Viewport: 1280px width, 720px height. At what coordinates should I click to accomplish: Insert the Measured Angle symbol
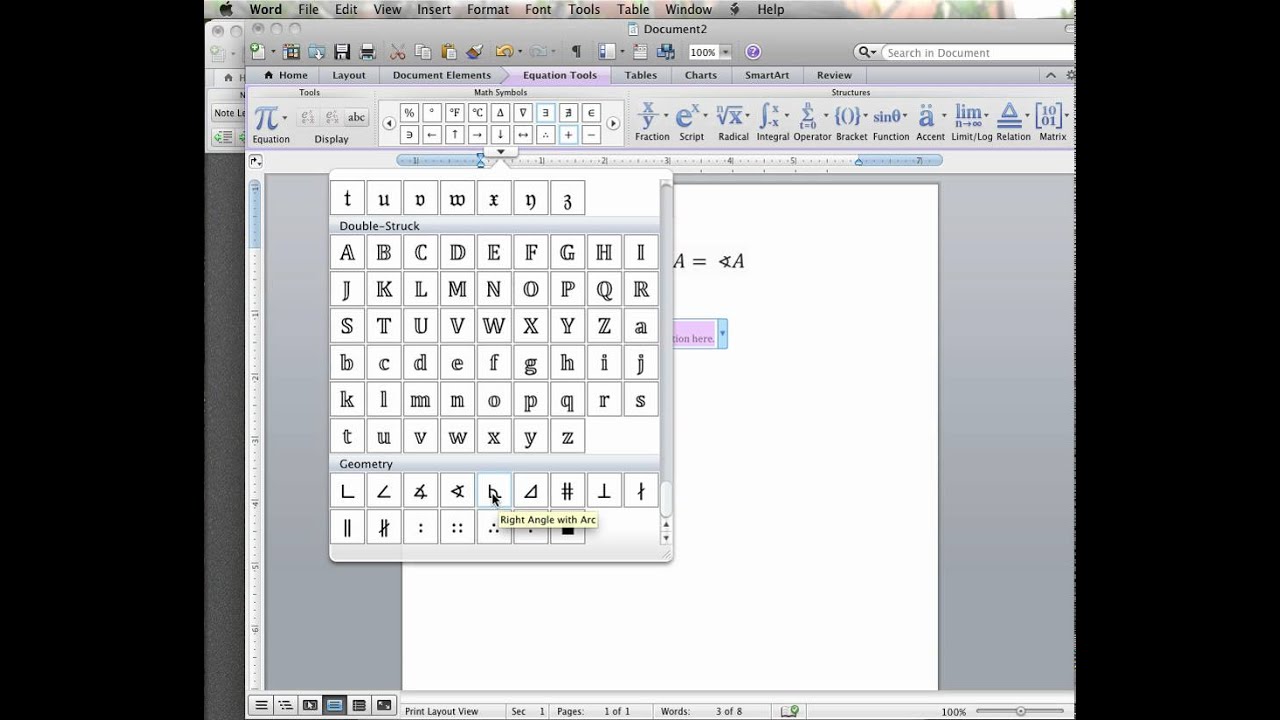(x=421, y=491)
